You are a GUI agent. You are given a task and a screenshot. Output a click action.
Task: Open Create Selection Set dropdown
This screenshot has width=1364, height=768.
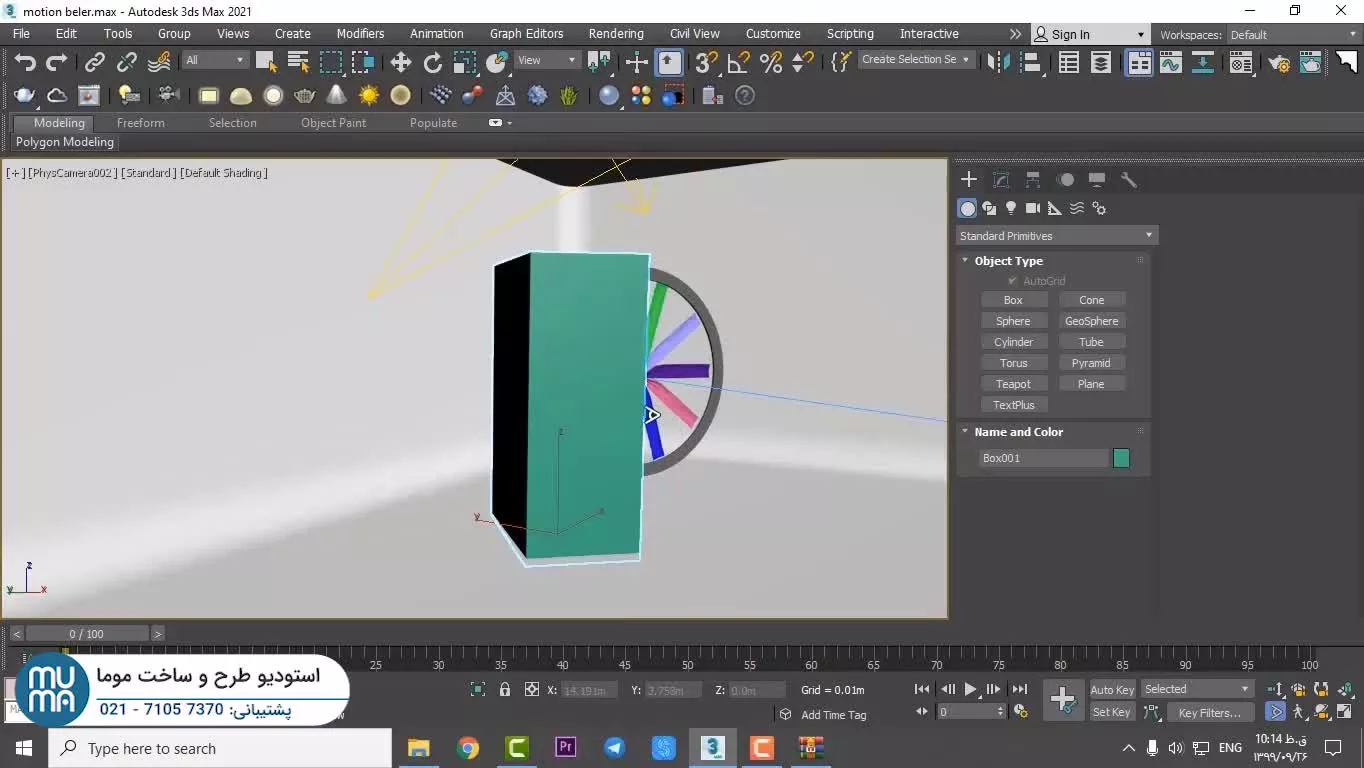[916, 60]
